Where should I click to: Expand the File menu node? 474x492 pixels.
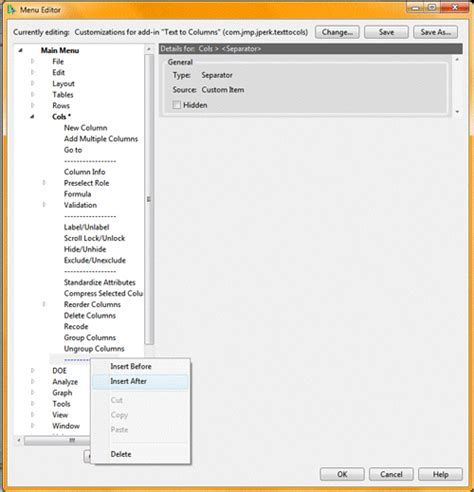click(x=32, y=61)
